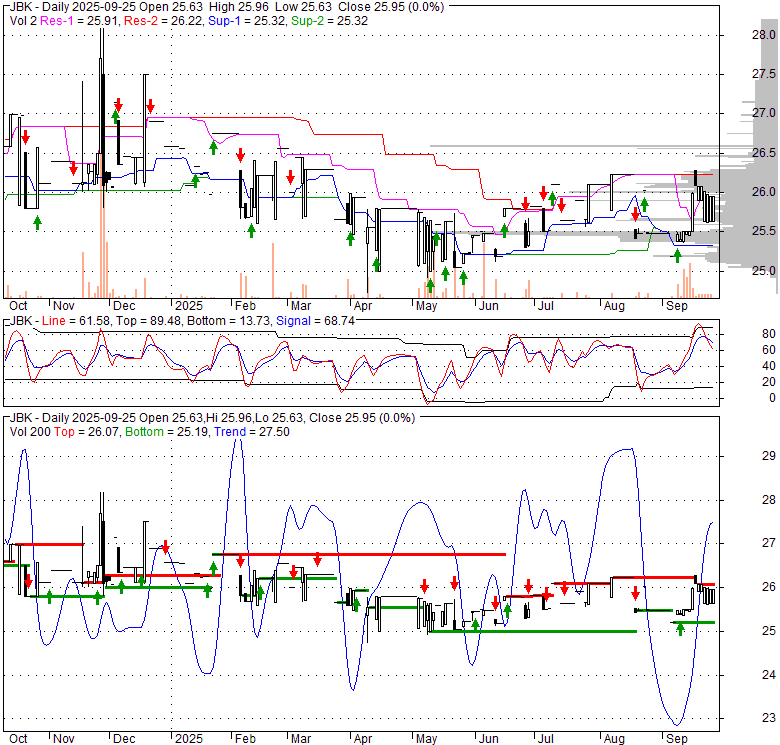Screen dimensions: 780x745
Task: Click the 27.5 price axis label
Action: [x=764, y=74]
